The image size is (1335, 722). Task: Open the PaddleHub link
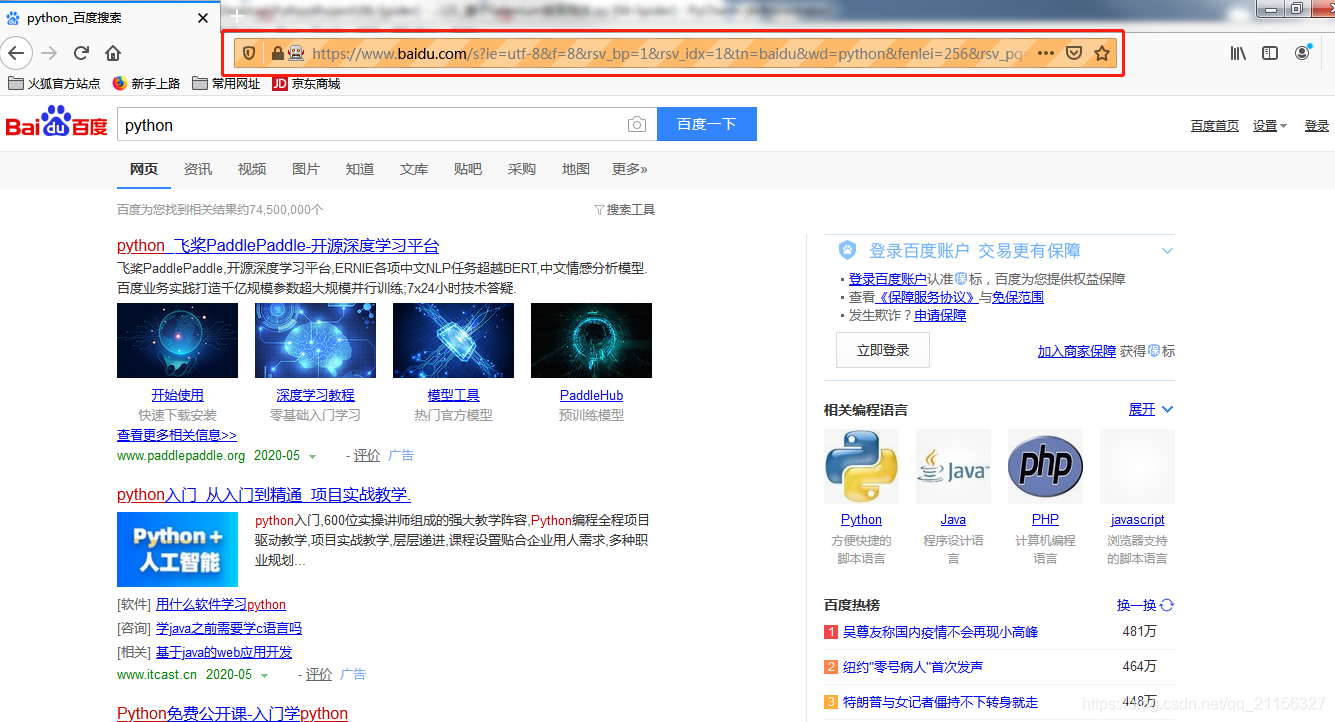(591, 395)
